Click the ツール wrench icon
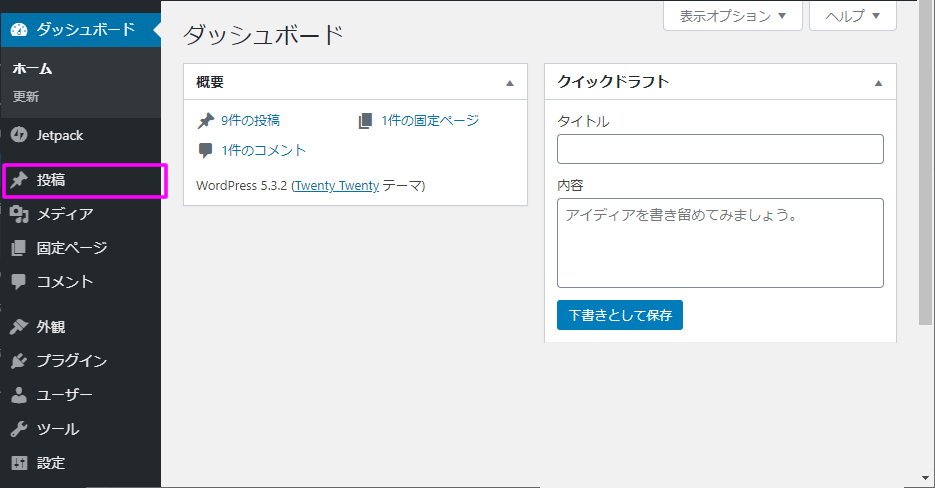 [x=19, y=429]
